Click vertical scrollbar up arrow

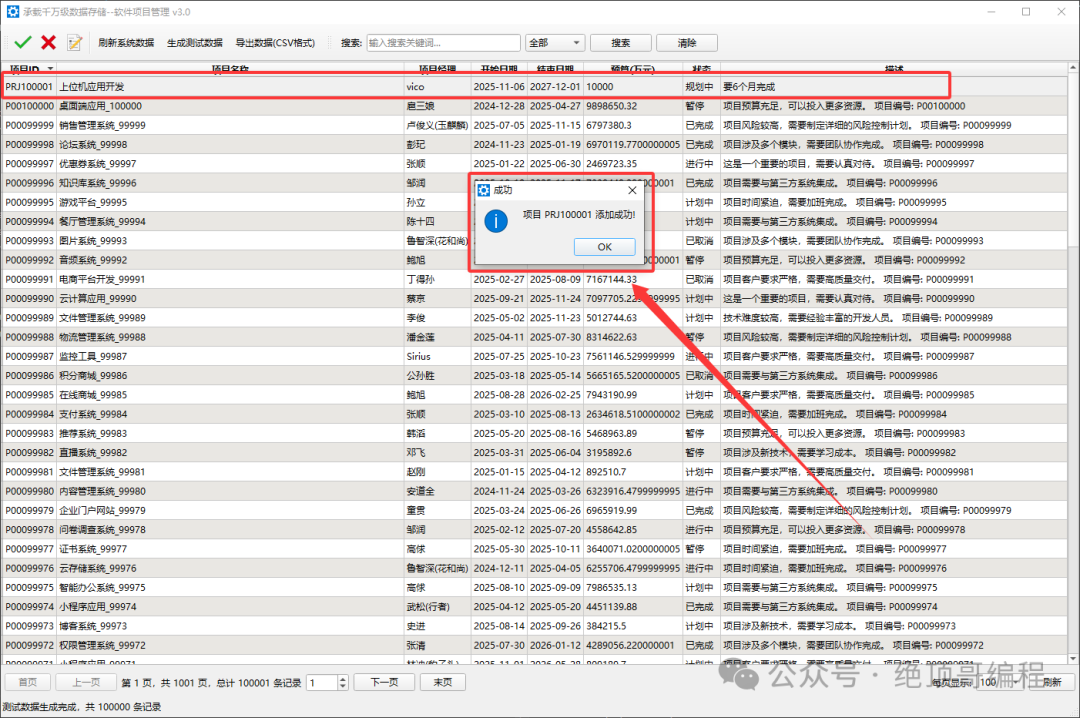tap(1073, 68)
